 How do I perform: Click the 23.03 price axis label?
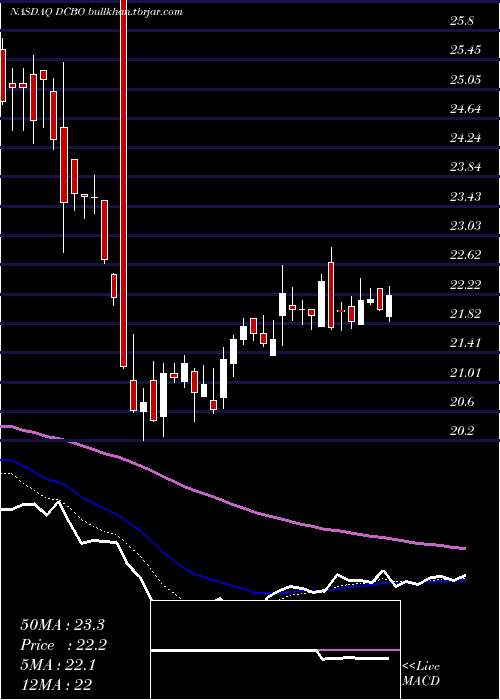tap(466, 226)
